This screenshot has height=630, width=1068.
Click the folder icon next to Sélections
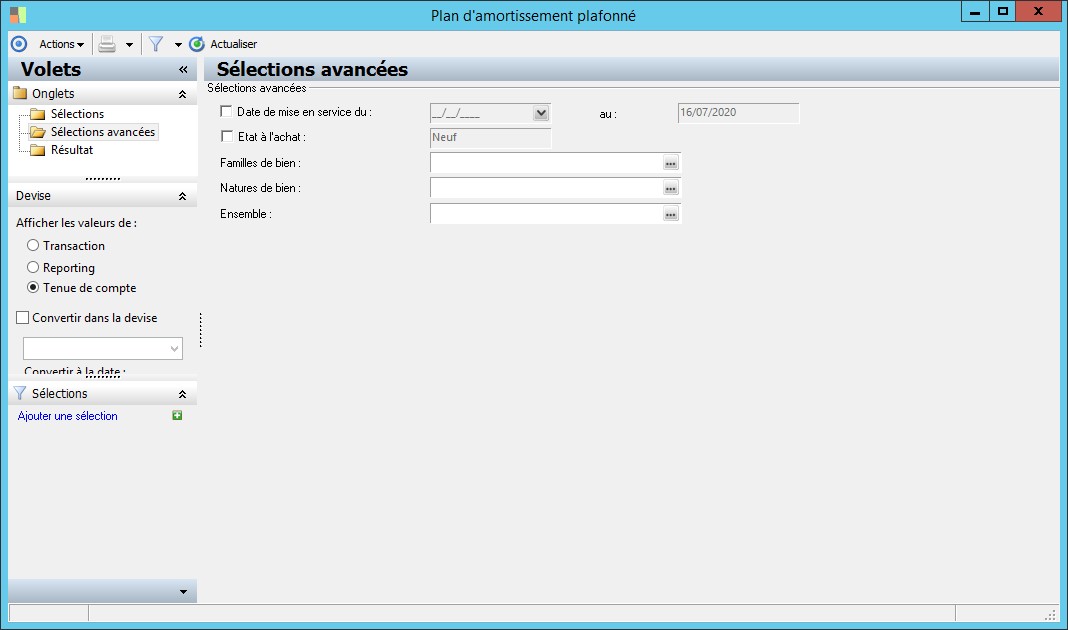[x=38, y=114]
